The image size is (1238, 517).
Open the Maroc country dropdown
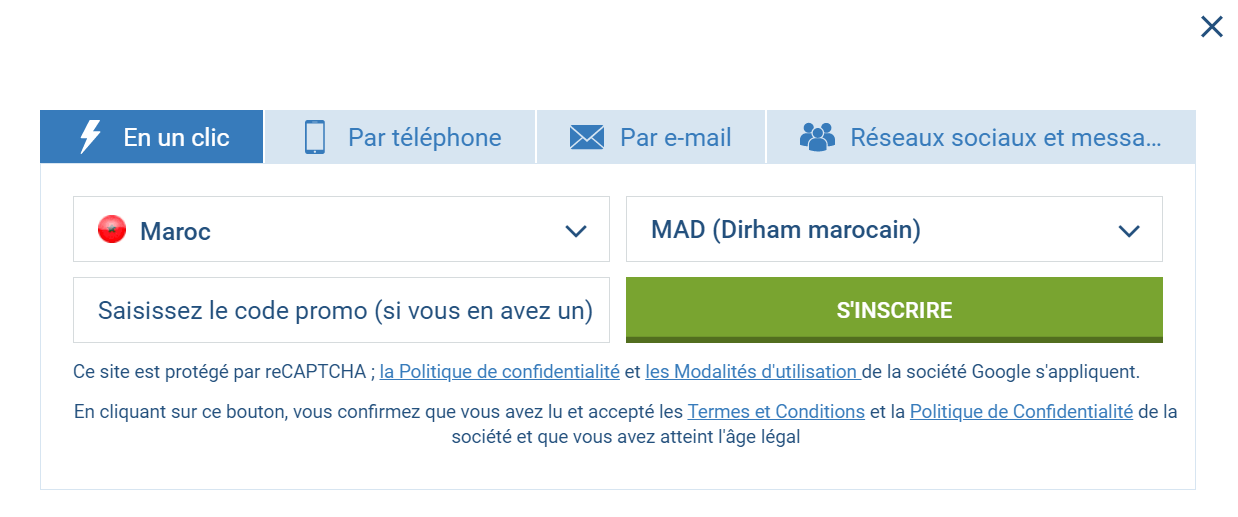(x=340, y=230)
